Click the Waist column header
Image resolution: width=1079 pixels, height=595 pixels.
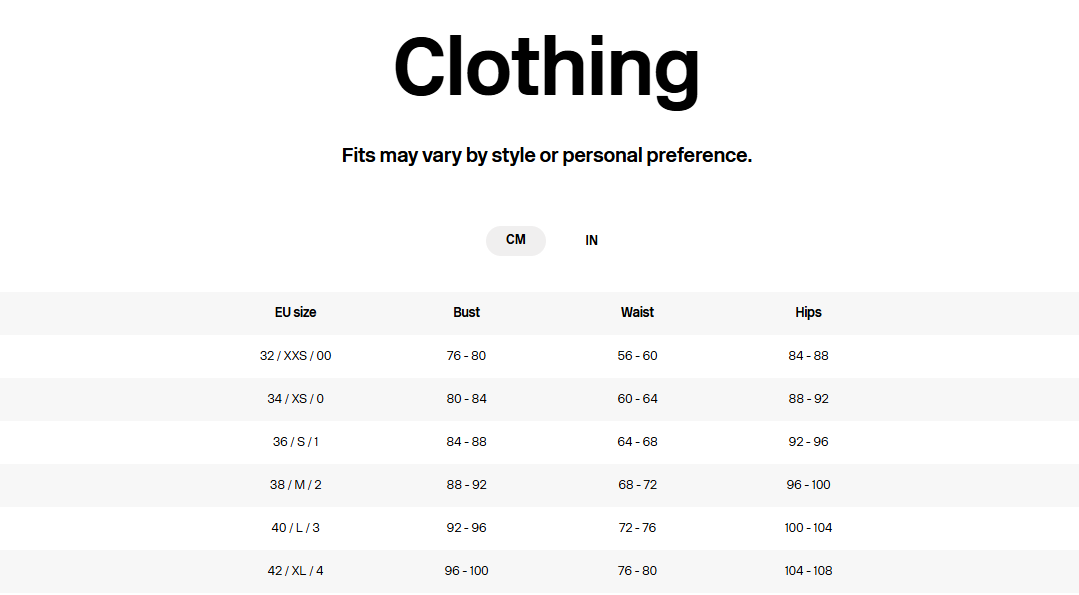tap(637, 312)
